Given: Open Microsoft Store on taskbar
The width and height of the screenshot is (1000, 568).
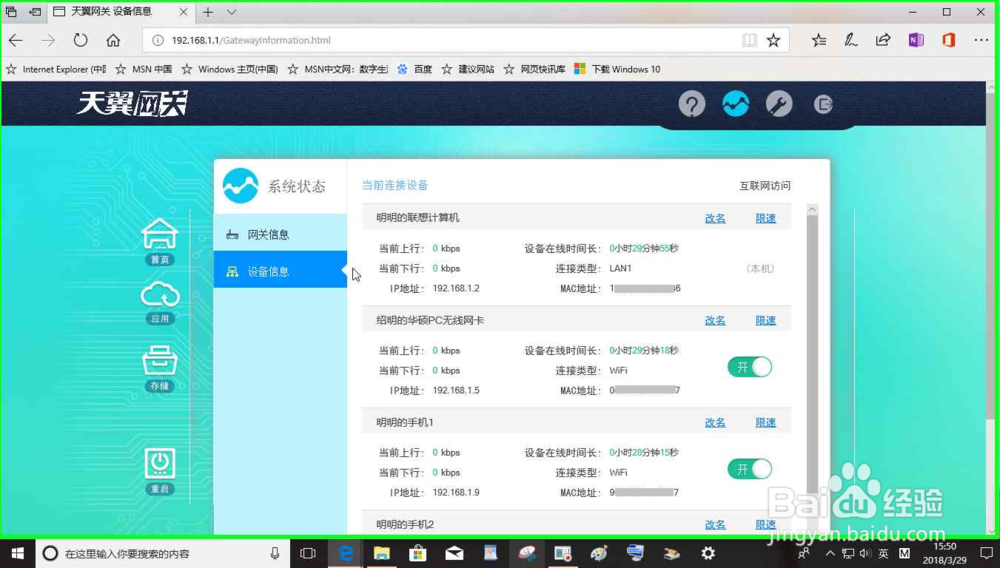Looking at the screenshot, I should [418, 553].
